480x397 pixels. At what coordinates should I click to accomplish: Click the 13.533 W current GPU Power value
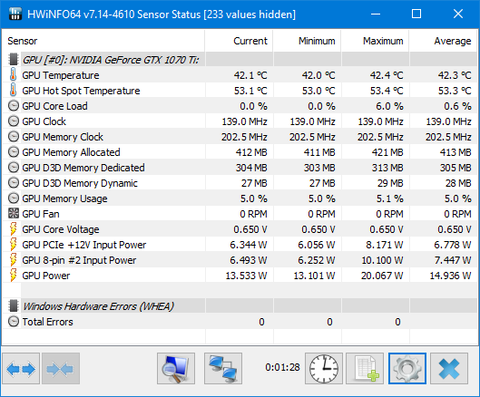(246, 276)
